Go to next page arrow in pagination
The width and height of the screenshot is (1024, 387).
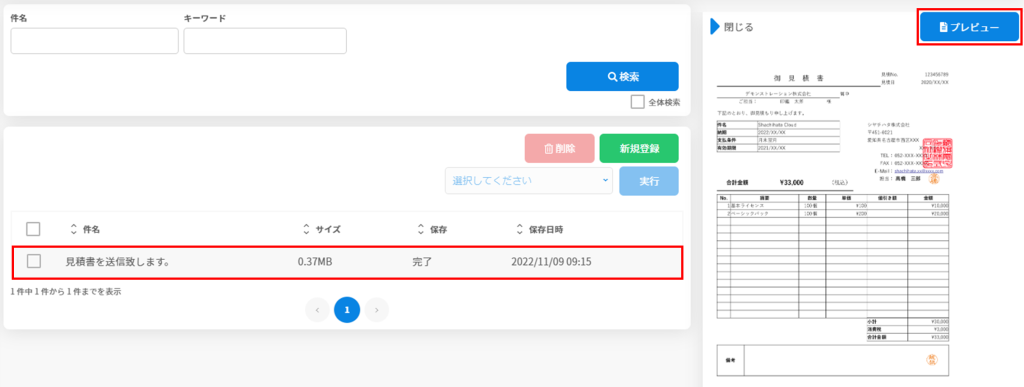pos(377,310)
